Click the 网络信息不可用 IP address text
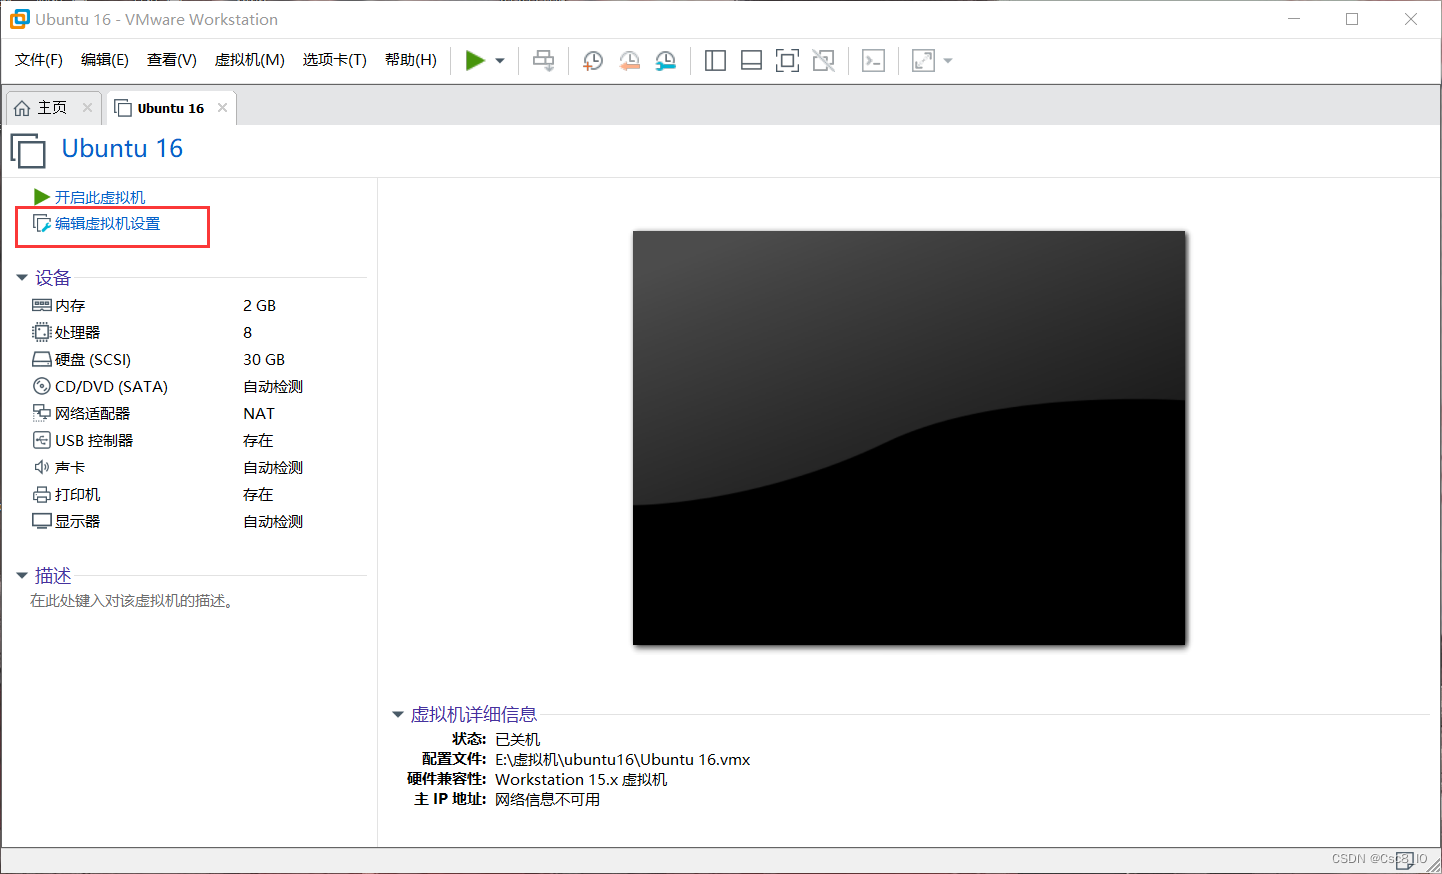Screen dimensions: 1442x874 [x=548, y=799]
